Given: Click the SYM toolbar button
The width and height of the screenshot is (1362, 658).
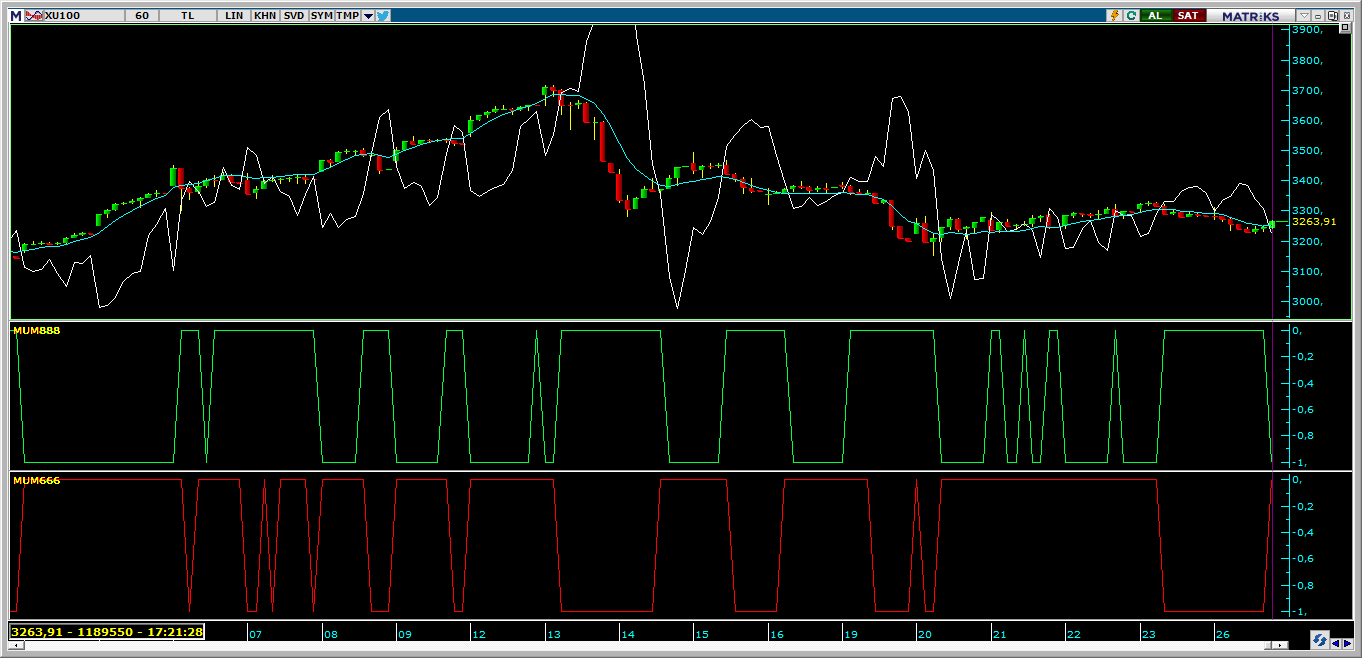Looking at the screenshot, I should coord(321,16).
